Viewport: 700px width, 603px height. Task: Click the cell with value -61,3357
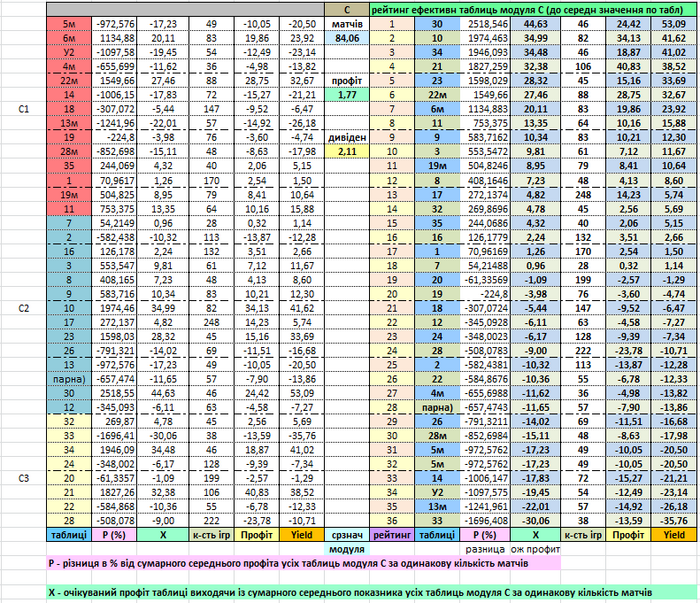114,478
